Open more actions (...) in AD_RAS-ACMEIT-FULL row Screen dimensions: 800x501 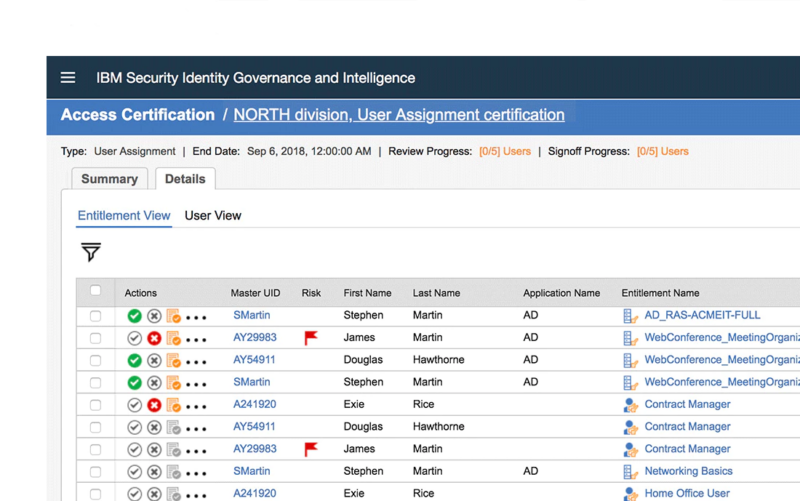[x=196, y=317]
